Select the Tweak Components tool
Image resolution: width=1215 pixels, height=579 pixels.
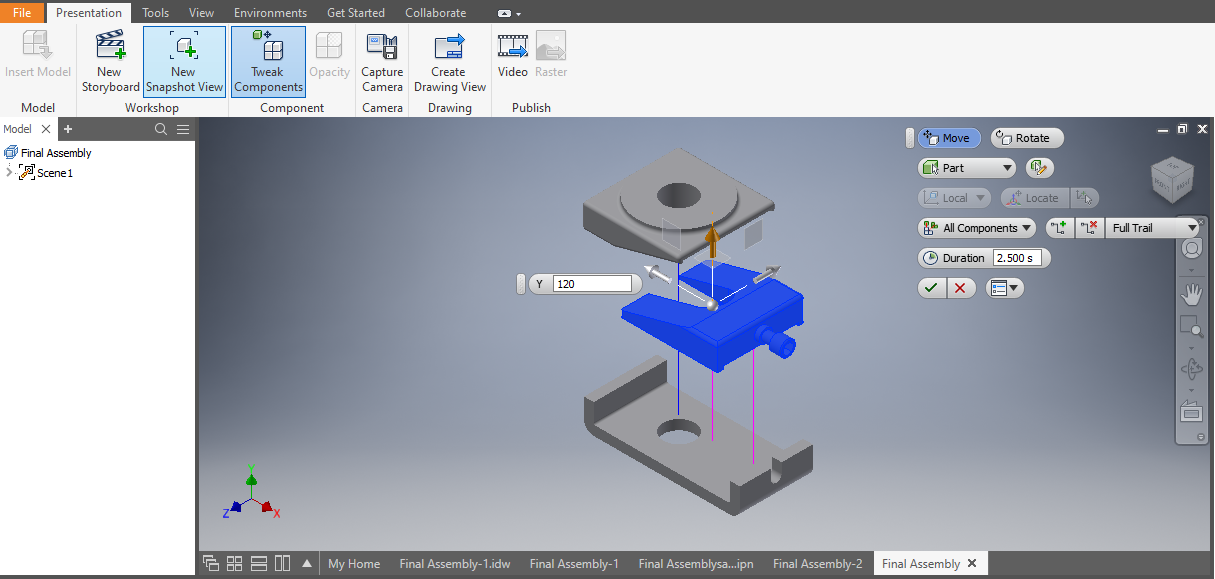point(268,60)
